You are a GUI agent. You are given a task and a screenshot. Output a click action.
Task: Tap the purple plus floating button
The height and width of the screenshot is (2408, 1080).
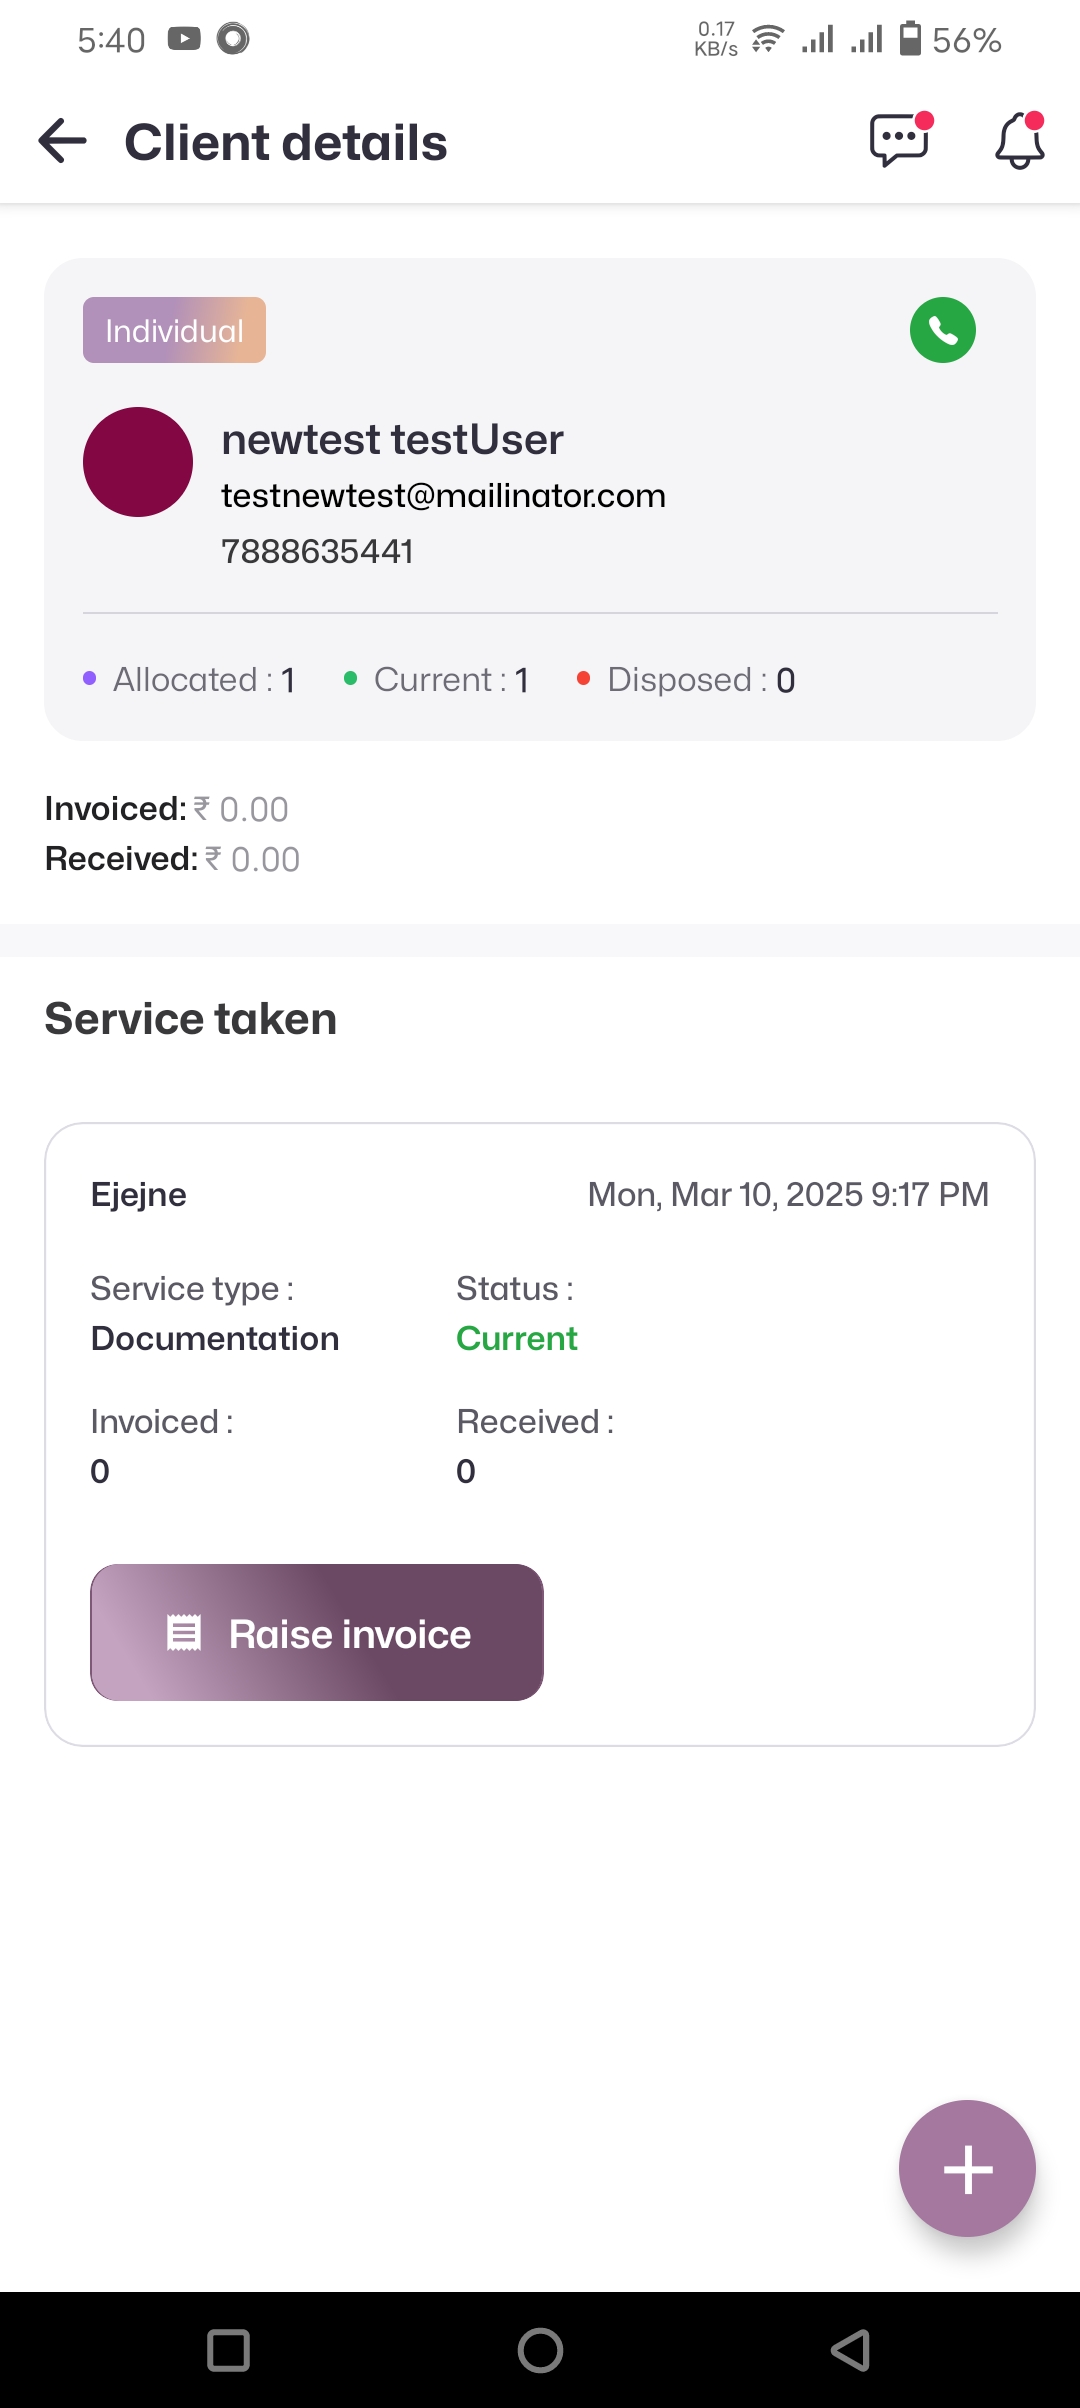[x=967, y=2169]
